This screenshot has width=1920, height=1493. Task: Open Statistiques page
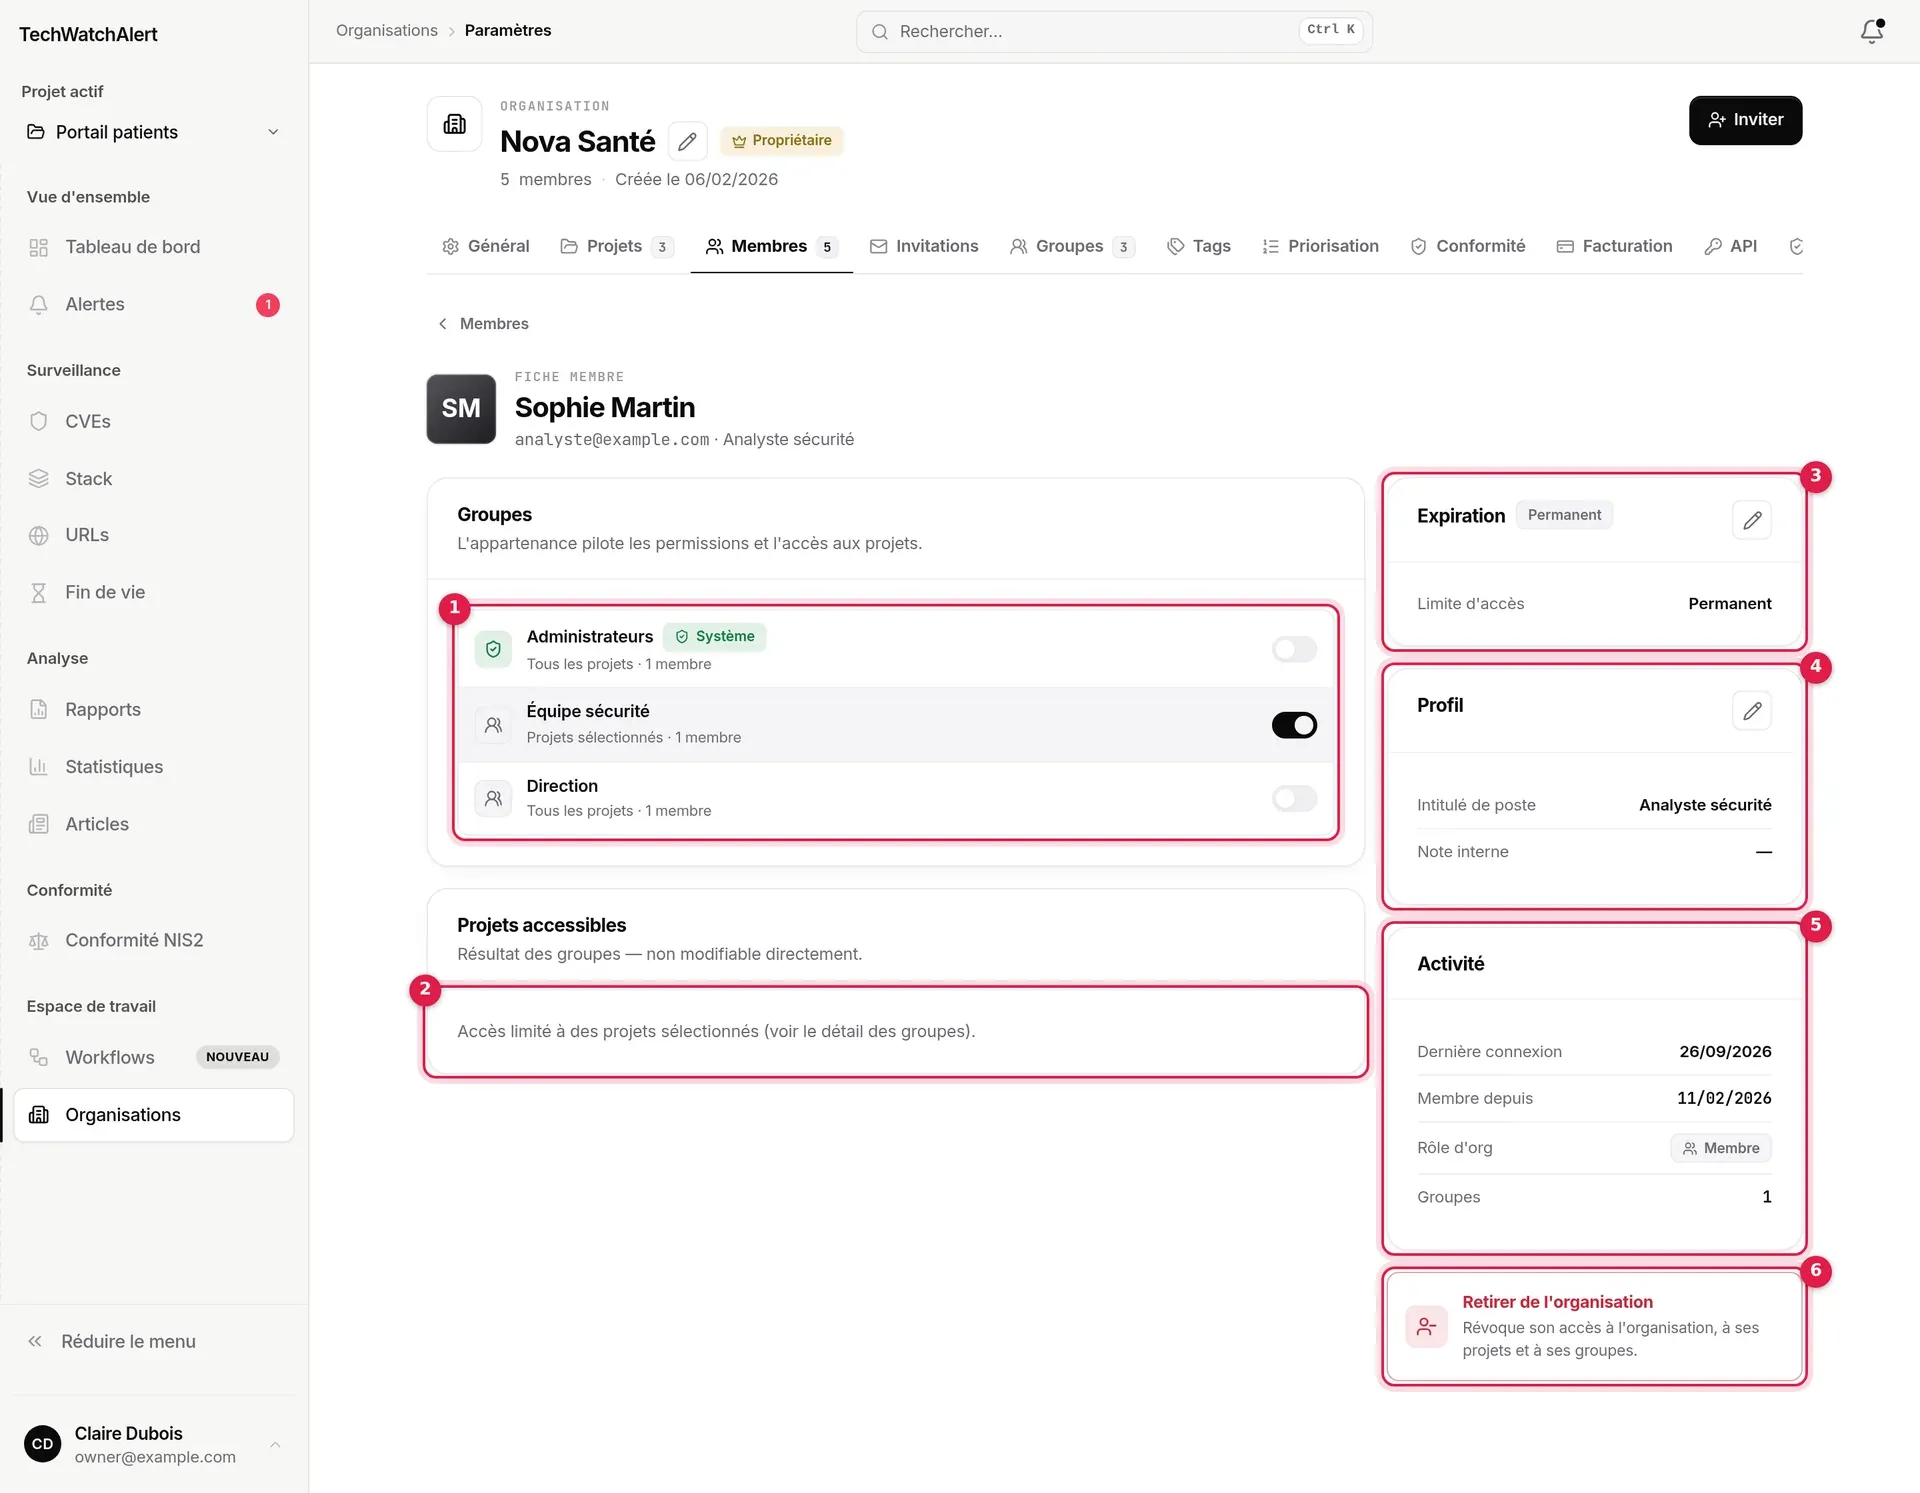coord(153,766)
